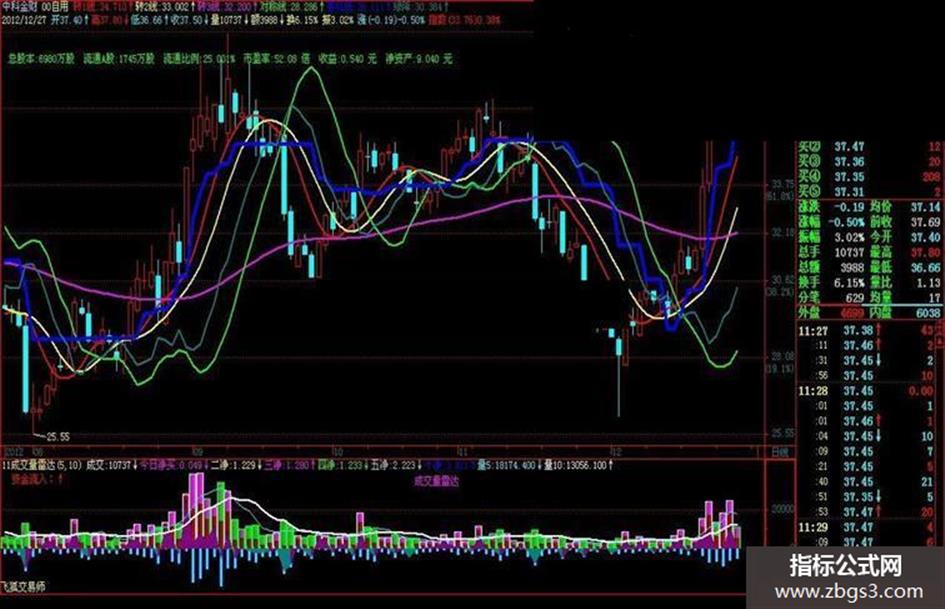Click the 买⑤ bid row priced 37.31
Screen dimensions: 945x609
pos(870,192)
